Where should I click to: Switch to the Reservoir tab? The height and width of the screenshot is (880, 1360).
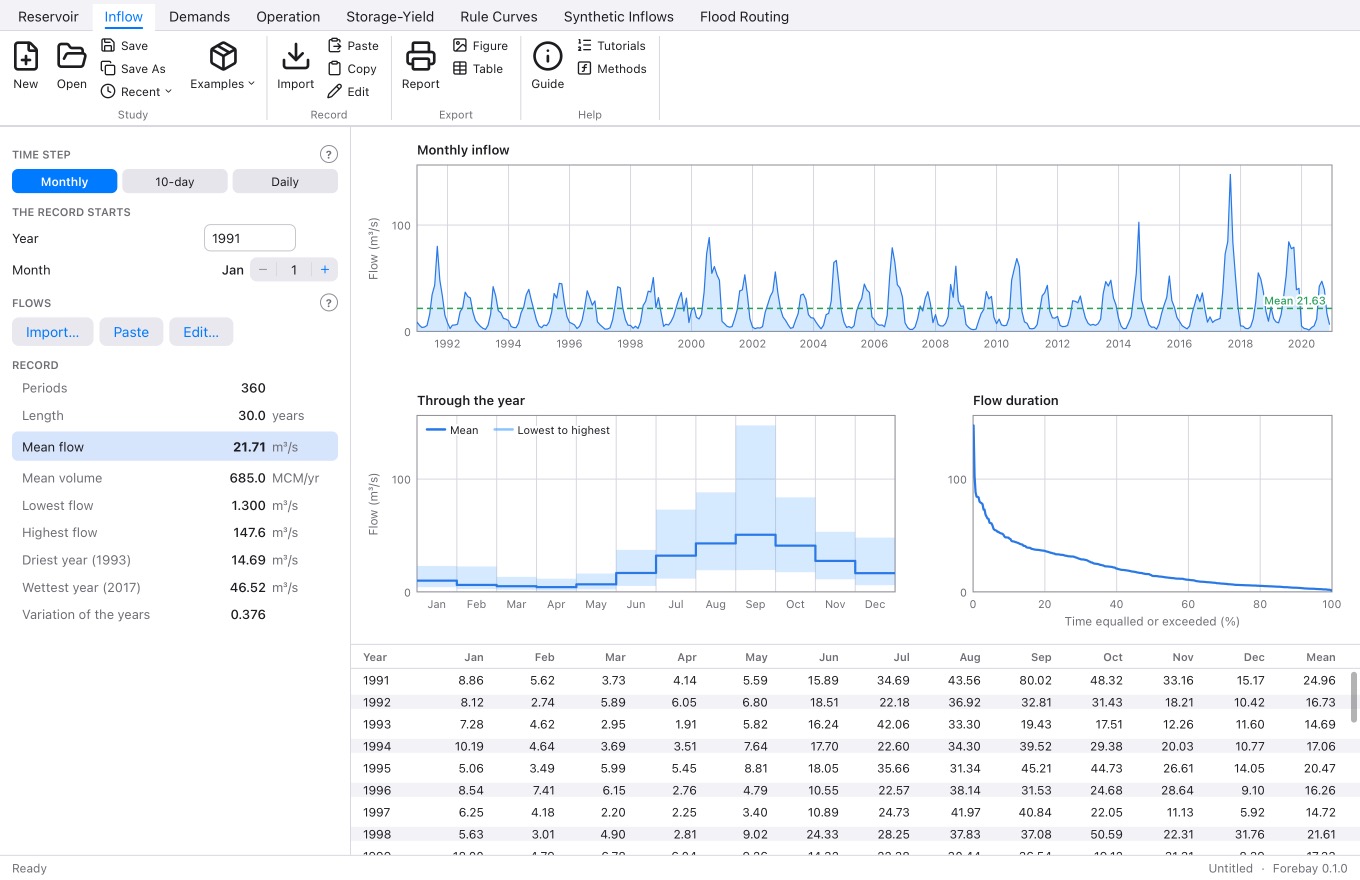tap(49, 16)
